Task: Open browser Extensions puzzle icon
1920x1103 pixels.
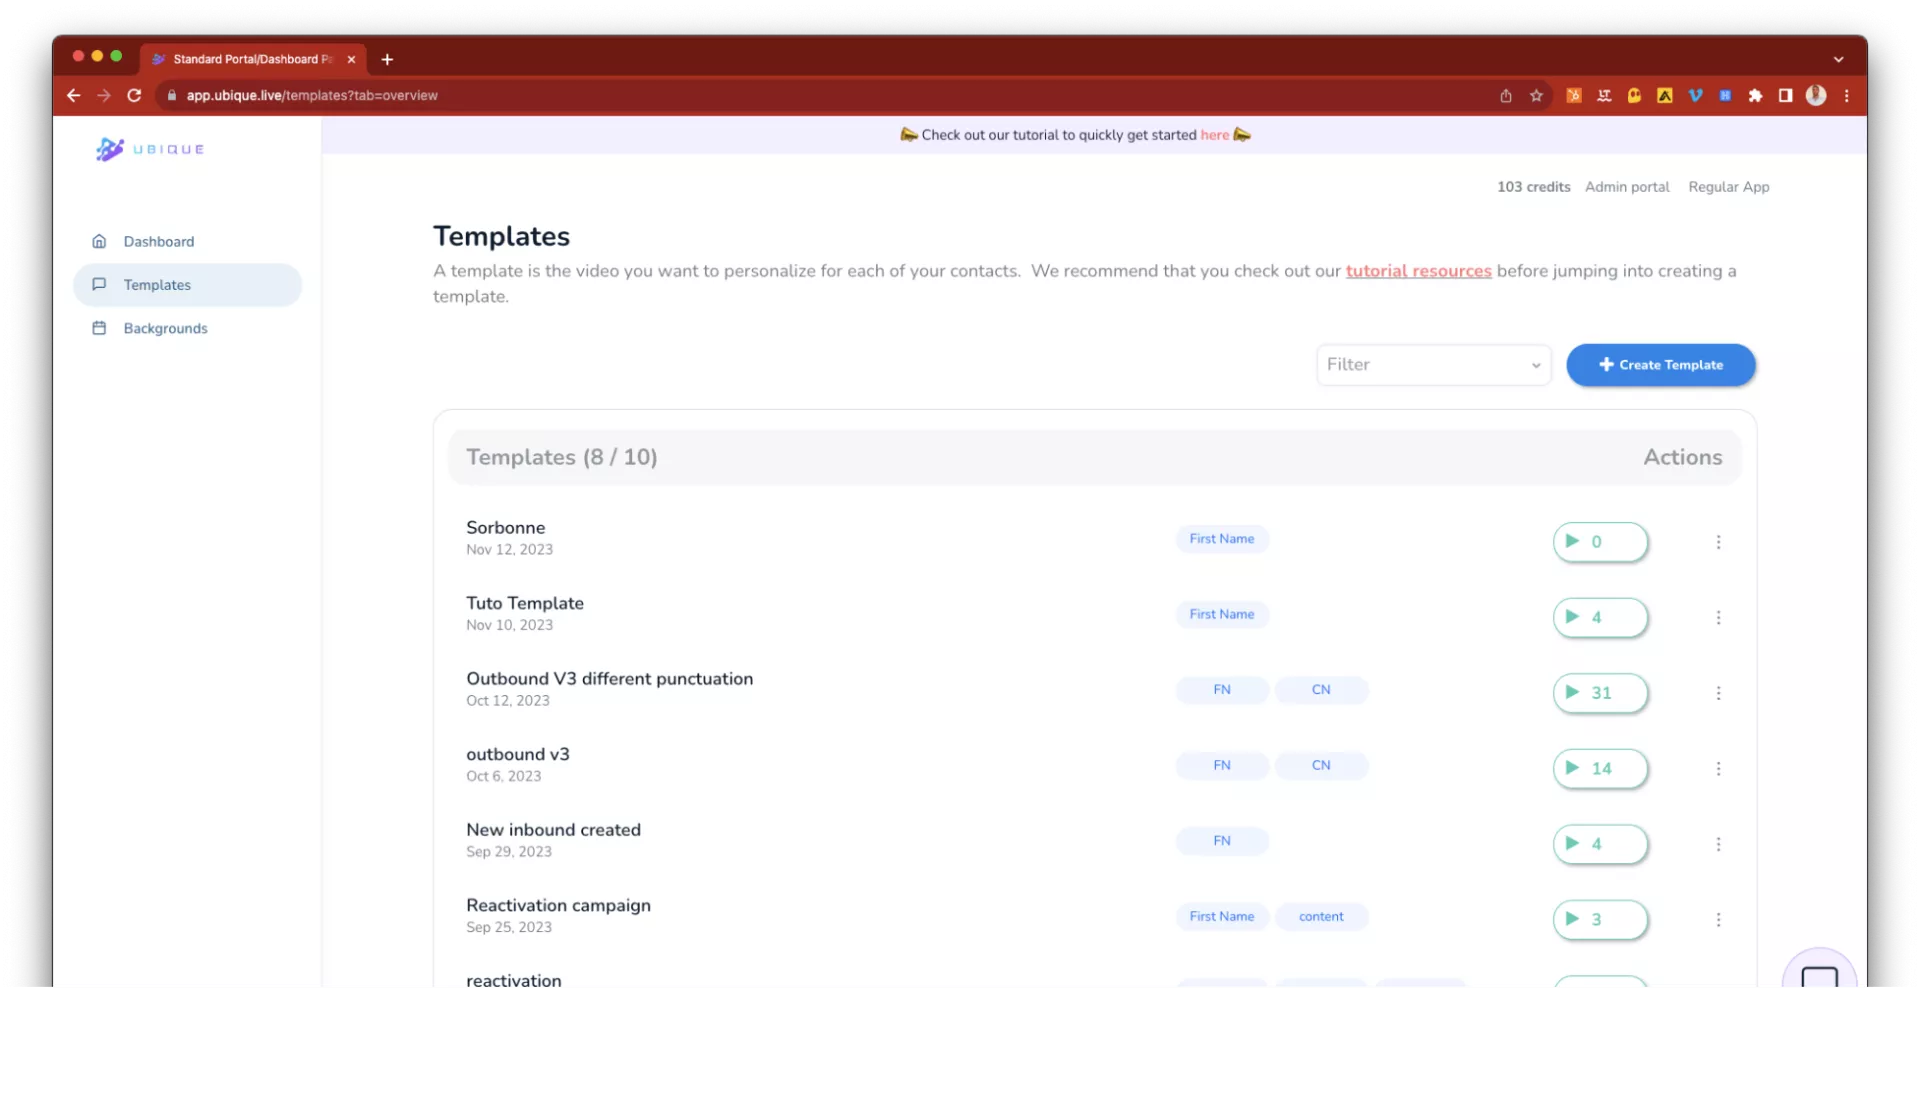Action: click(1755, 96)
